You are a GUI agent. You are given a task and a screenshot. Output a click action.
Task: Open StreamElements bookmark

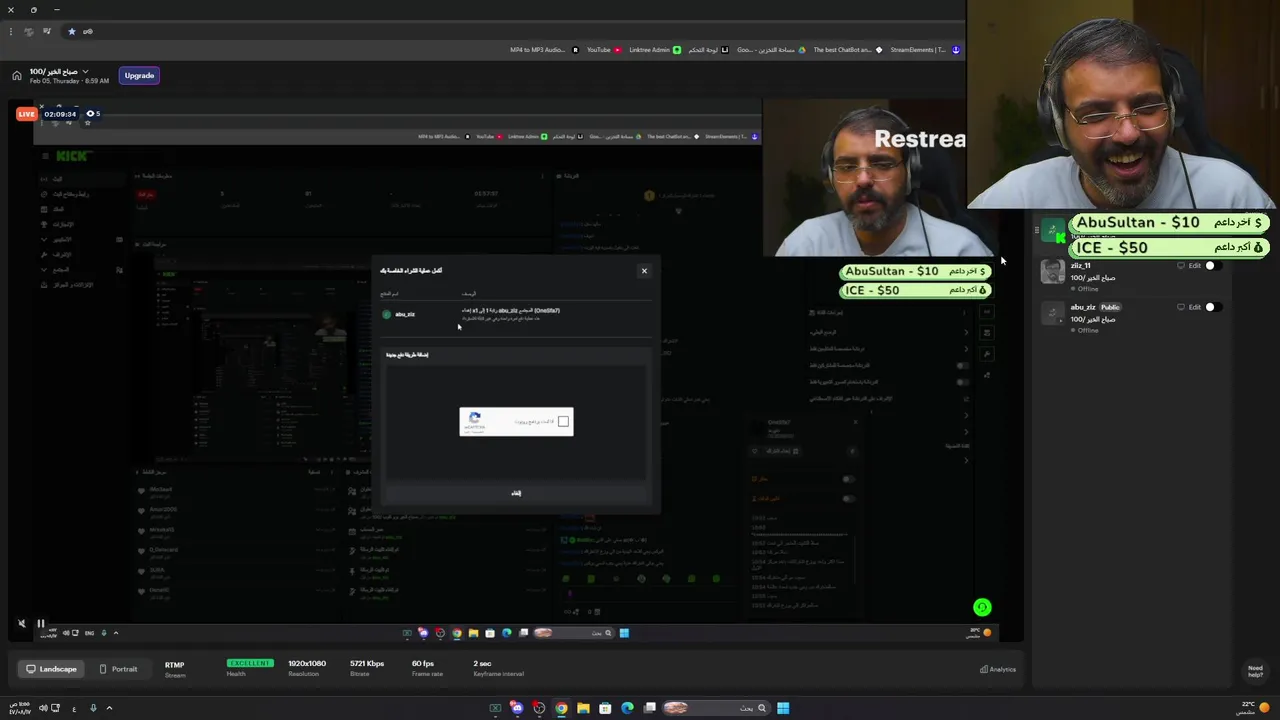[x=925, y=50]
